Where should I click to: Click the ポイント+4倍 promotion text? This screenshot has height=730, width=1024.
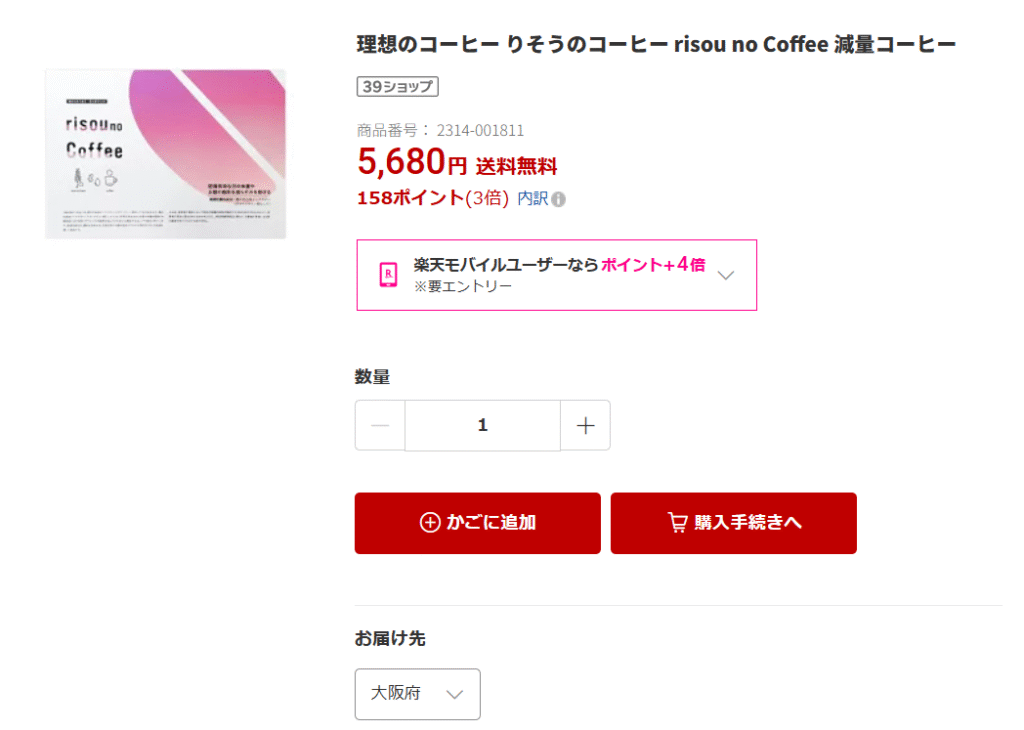(653, 265)
